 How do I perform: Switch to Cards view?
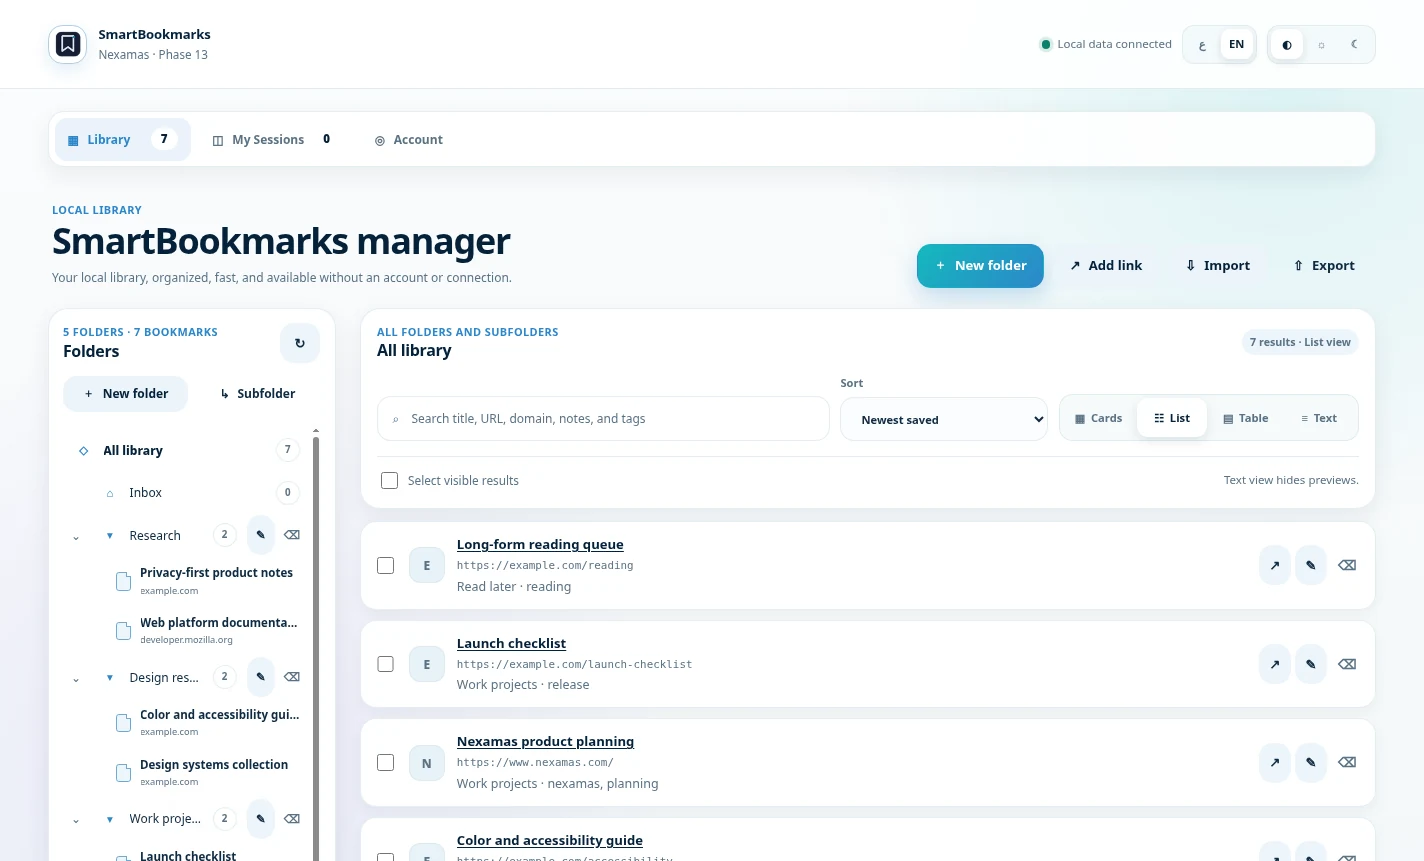(x=1098, y=419)
